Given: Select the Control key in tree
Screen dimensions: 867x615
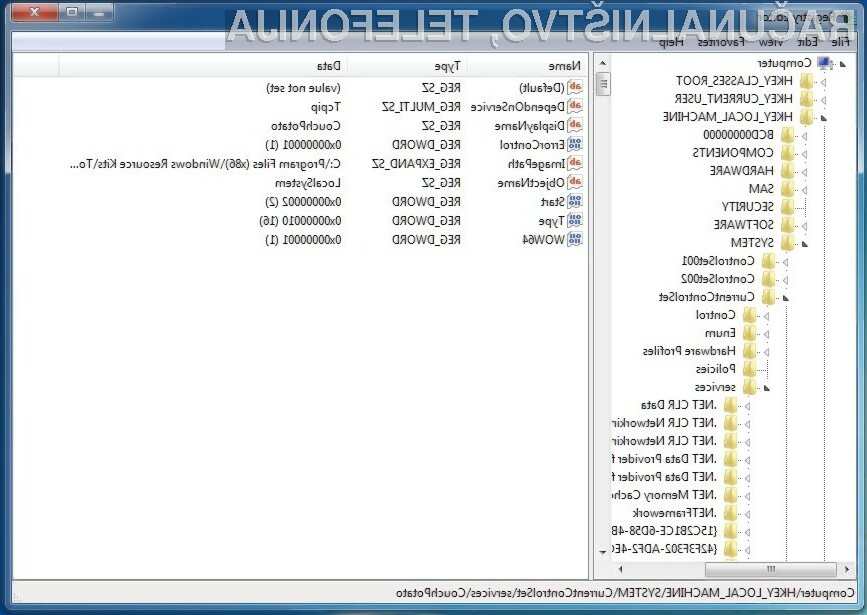Looking at the screenshot, I should tap(715, 315).
